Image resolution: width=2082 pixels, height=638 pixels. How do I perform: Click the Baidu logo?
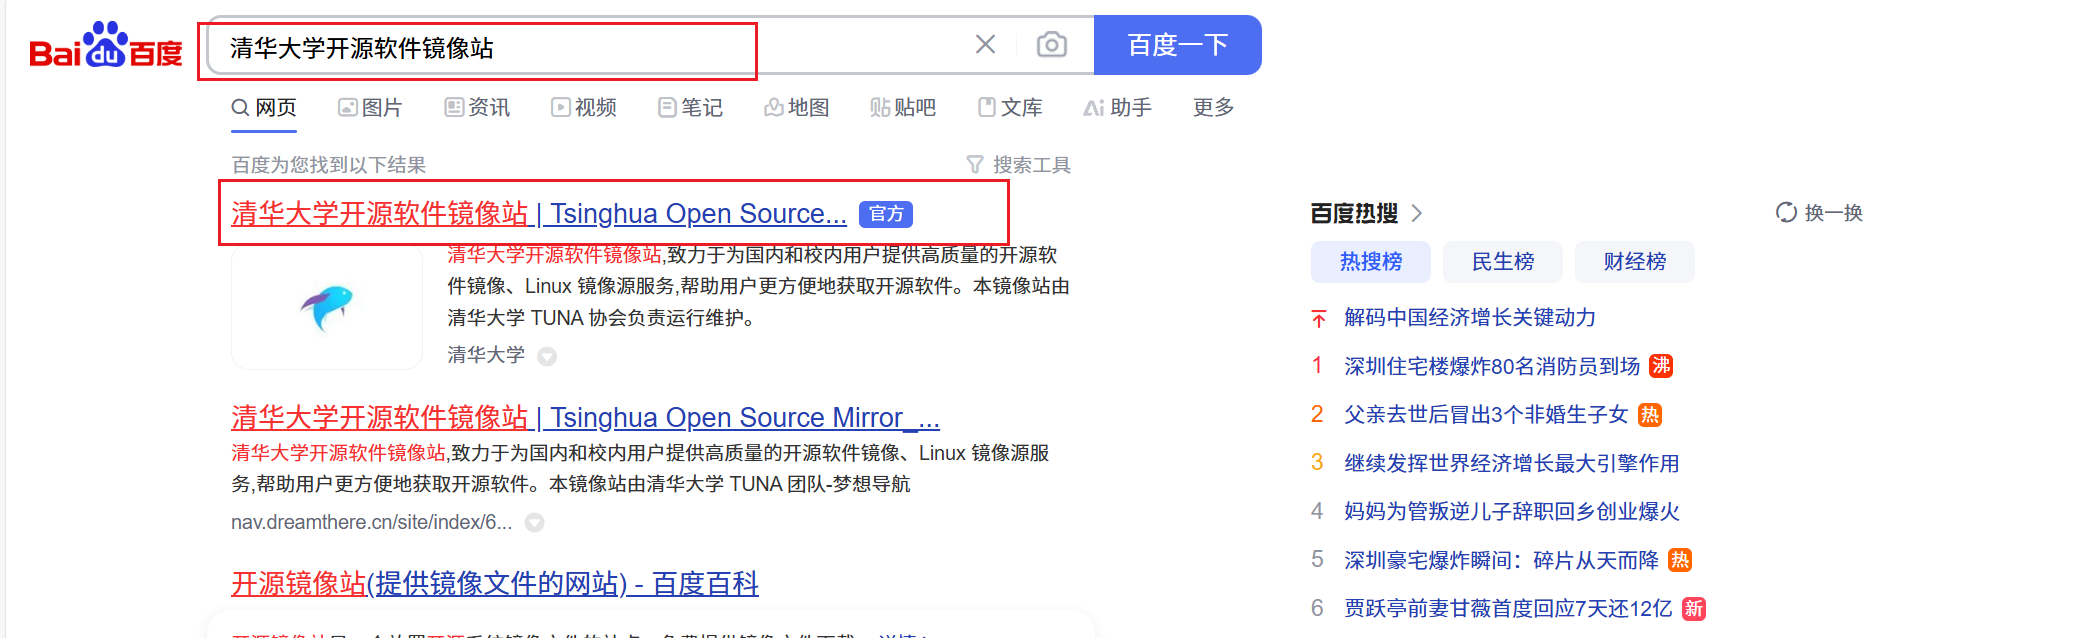coord(106,46)
